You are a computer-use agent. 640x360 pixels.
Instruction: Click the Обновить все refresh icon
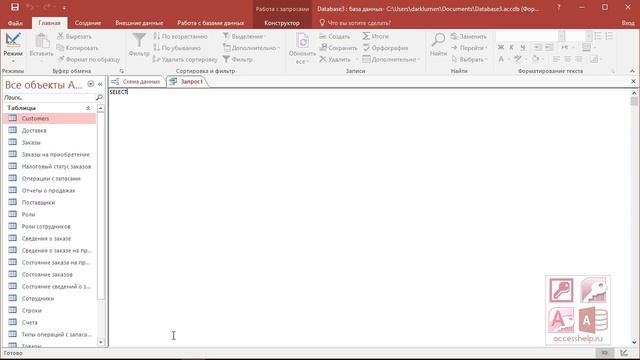tap(302, 41)
